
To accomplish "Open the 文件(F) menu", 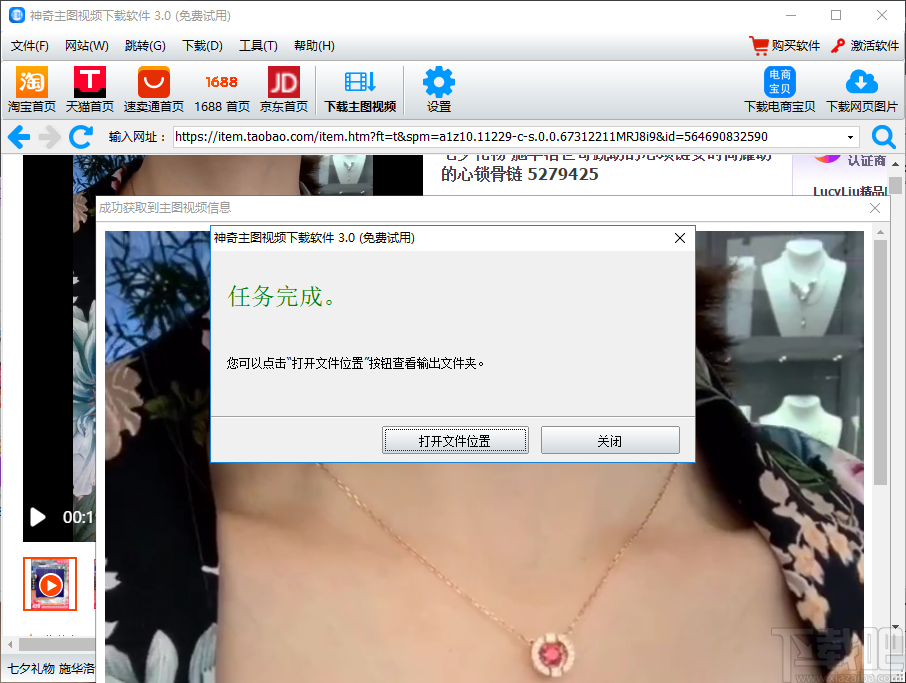I will click(x=29, y=45).
